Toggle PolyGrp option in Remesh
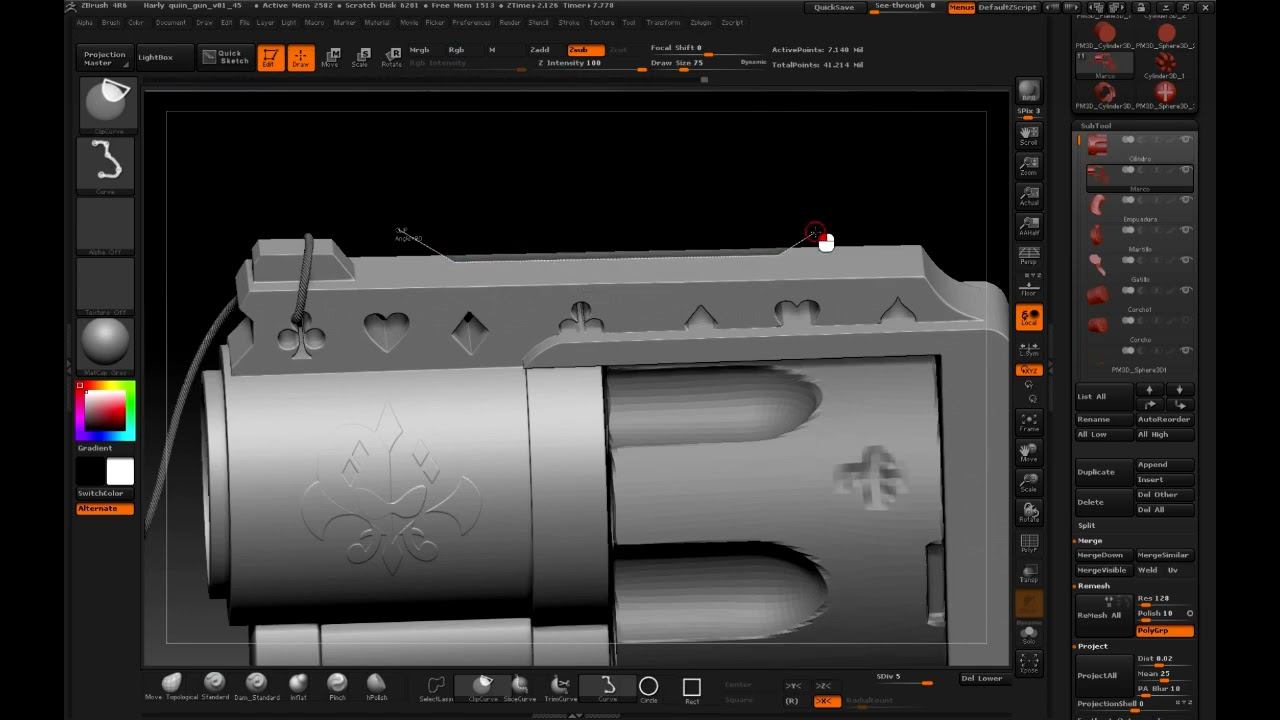The height and width of the screenshot is (720, 1280). [1164, 631]
